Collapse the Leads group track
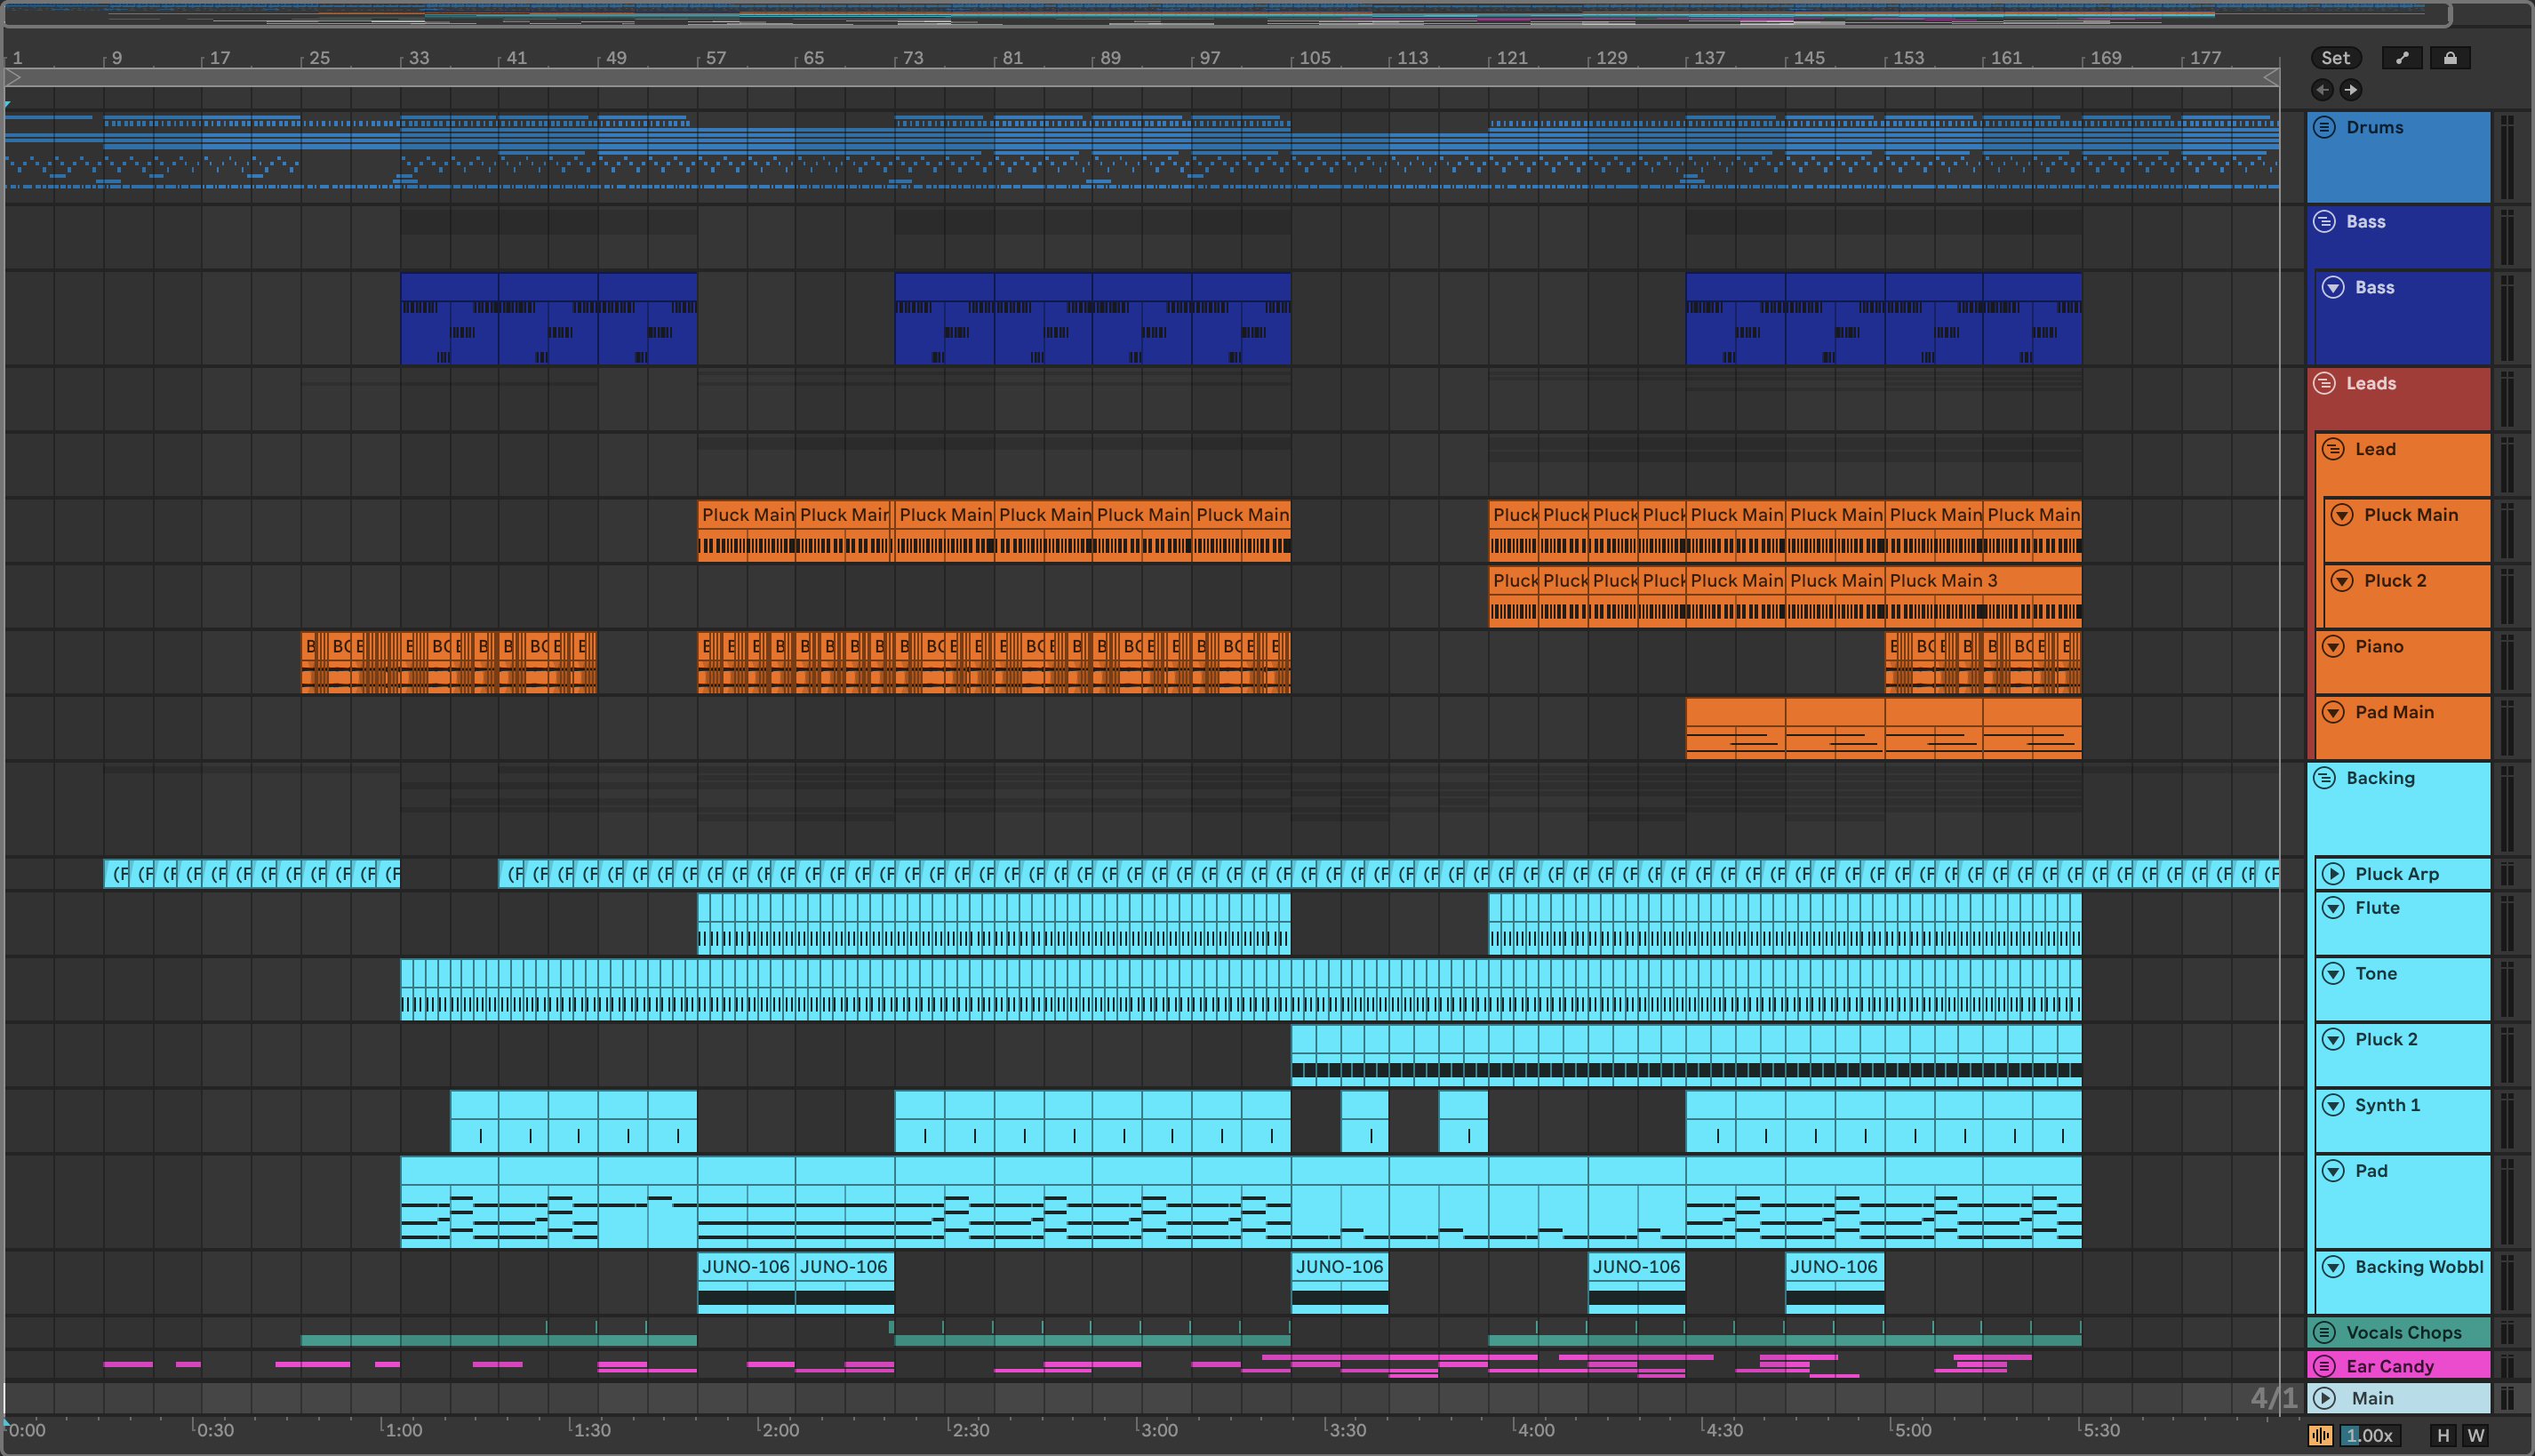The height and width of the screenshot is (1456, 2535). click(x=2325, y=383)
